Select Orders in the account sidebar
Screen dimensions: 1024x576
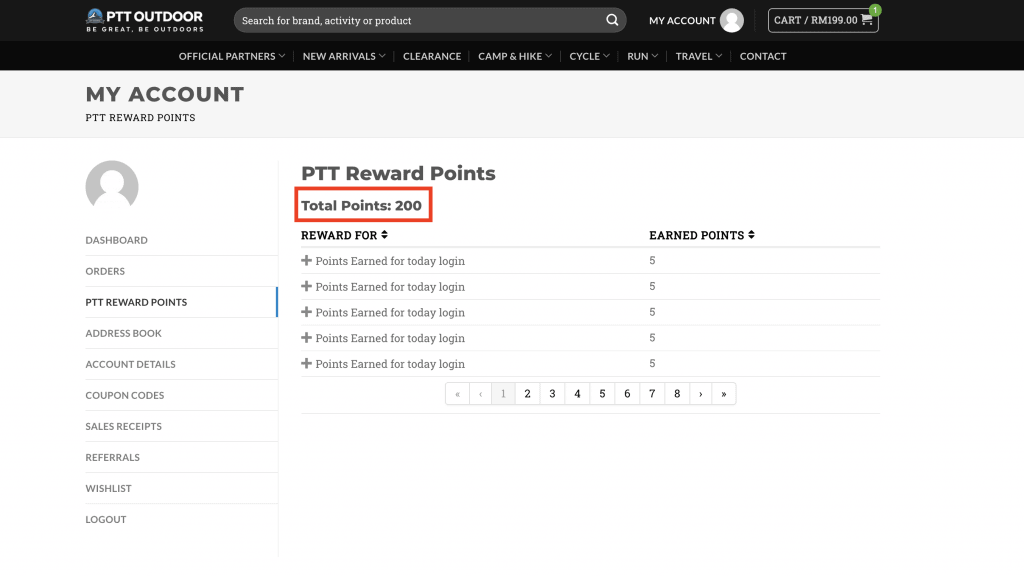[105, 271]
